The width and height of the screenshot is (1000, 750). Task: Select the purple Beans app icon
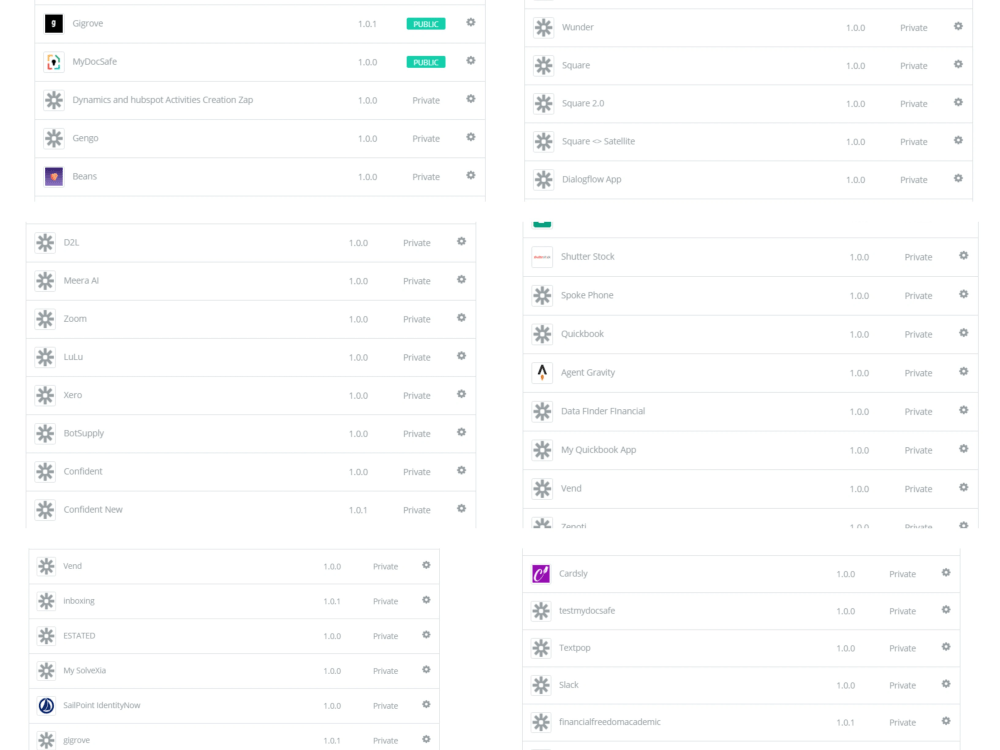point(54,176)
